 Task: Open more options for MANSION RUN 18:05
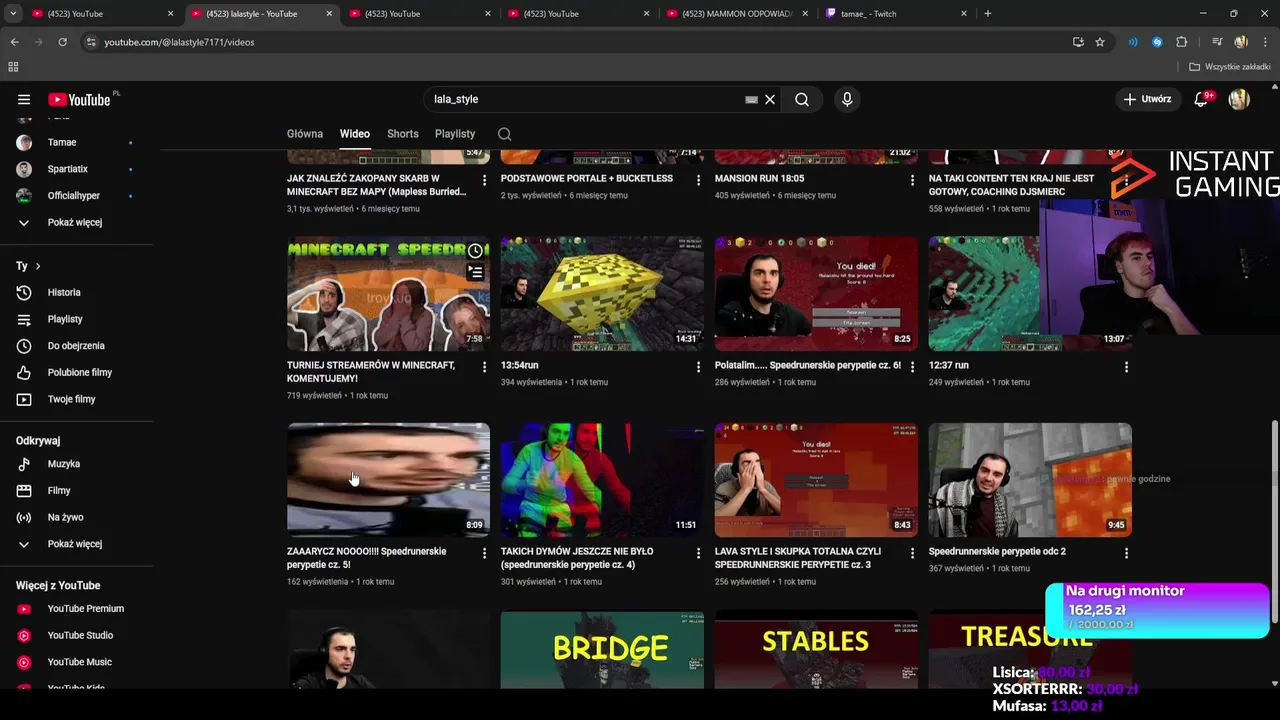pyautogui.click(x=912, y=180)
